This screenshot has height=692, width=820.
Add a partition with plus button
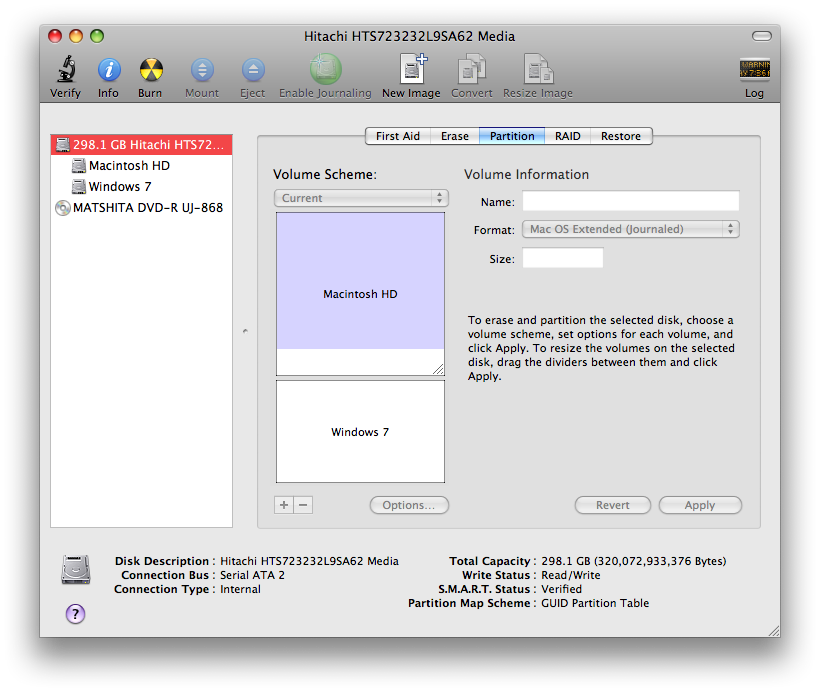click(x=284, y=505)
